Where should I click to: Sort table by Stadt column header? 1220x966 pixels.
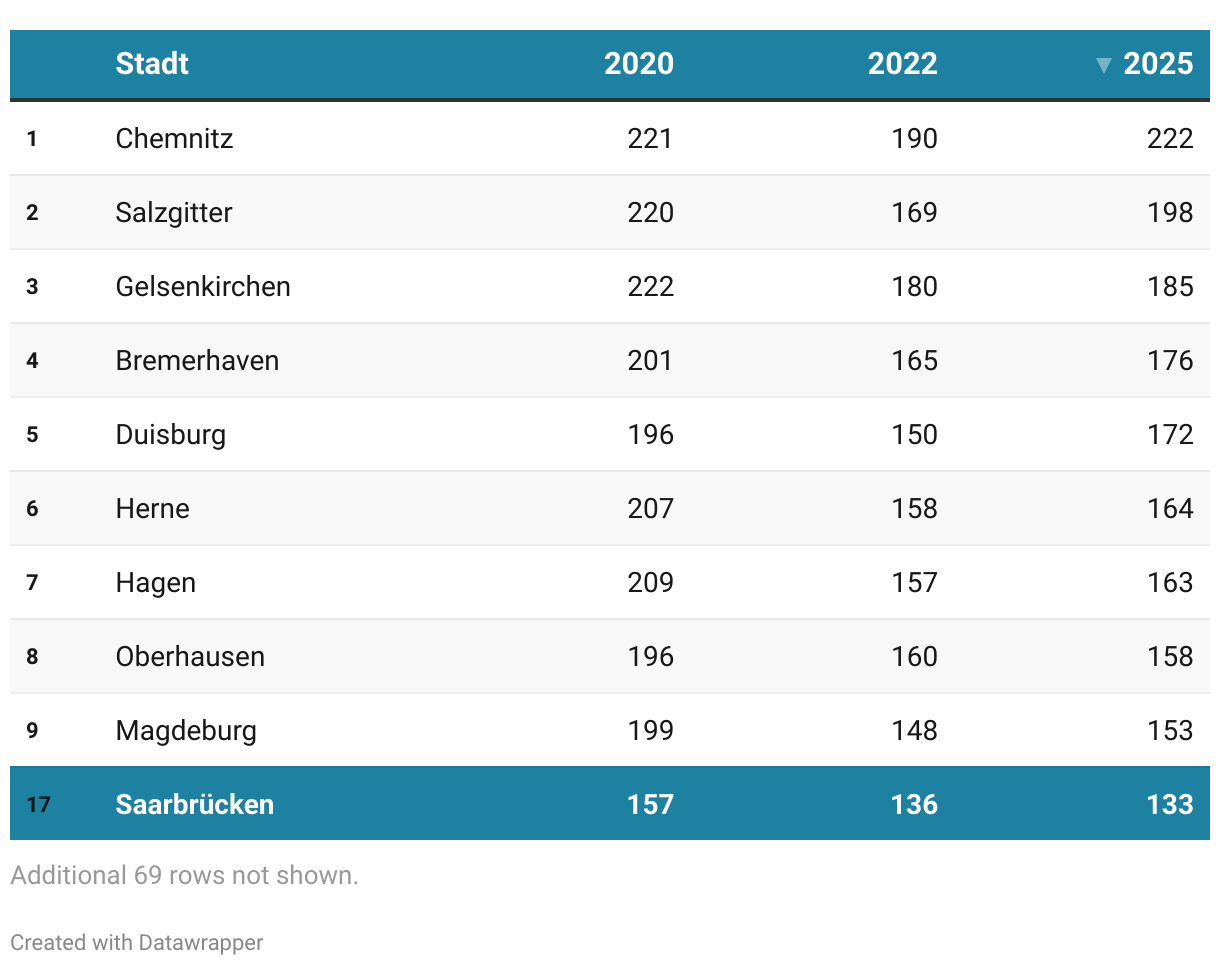tap(152, 64)
